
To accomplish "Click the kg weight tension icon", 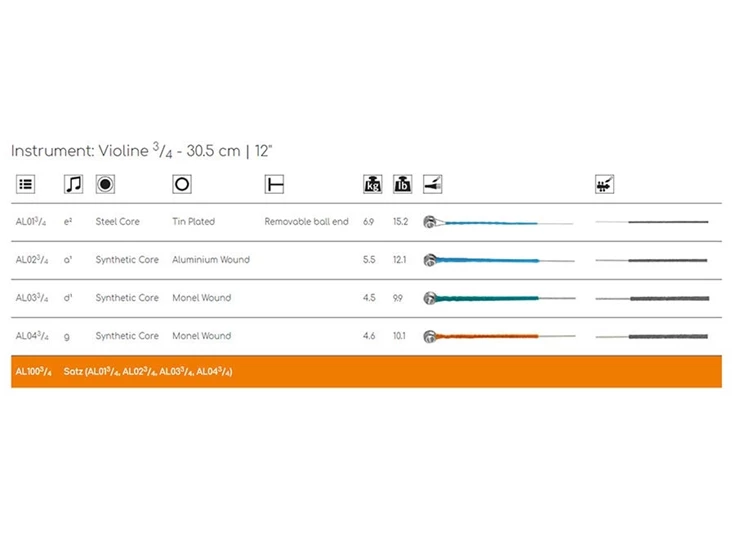I will (x=372, y=184).
